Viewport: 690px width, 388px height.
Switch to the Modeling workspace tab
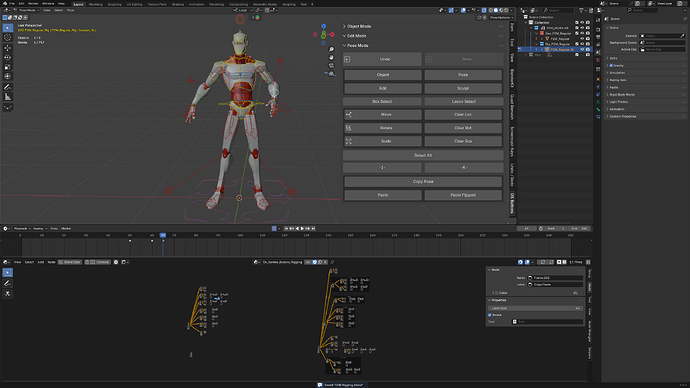[x=95, y=4]
